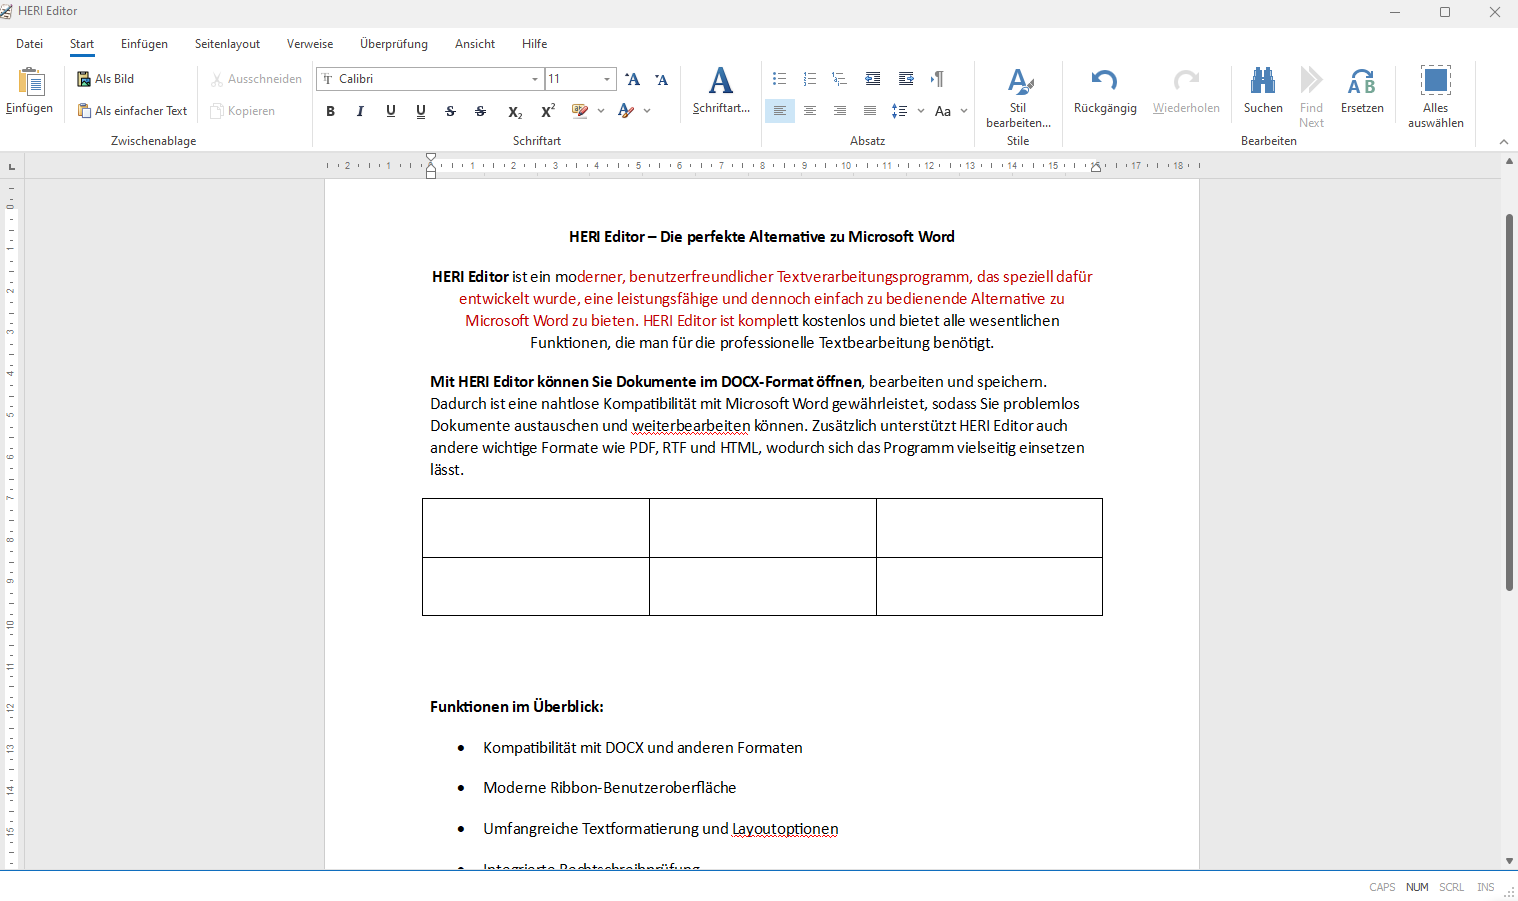Select the Start ribbon tab
This screenshot has height=901, width=1518.
point(82,44)
